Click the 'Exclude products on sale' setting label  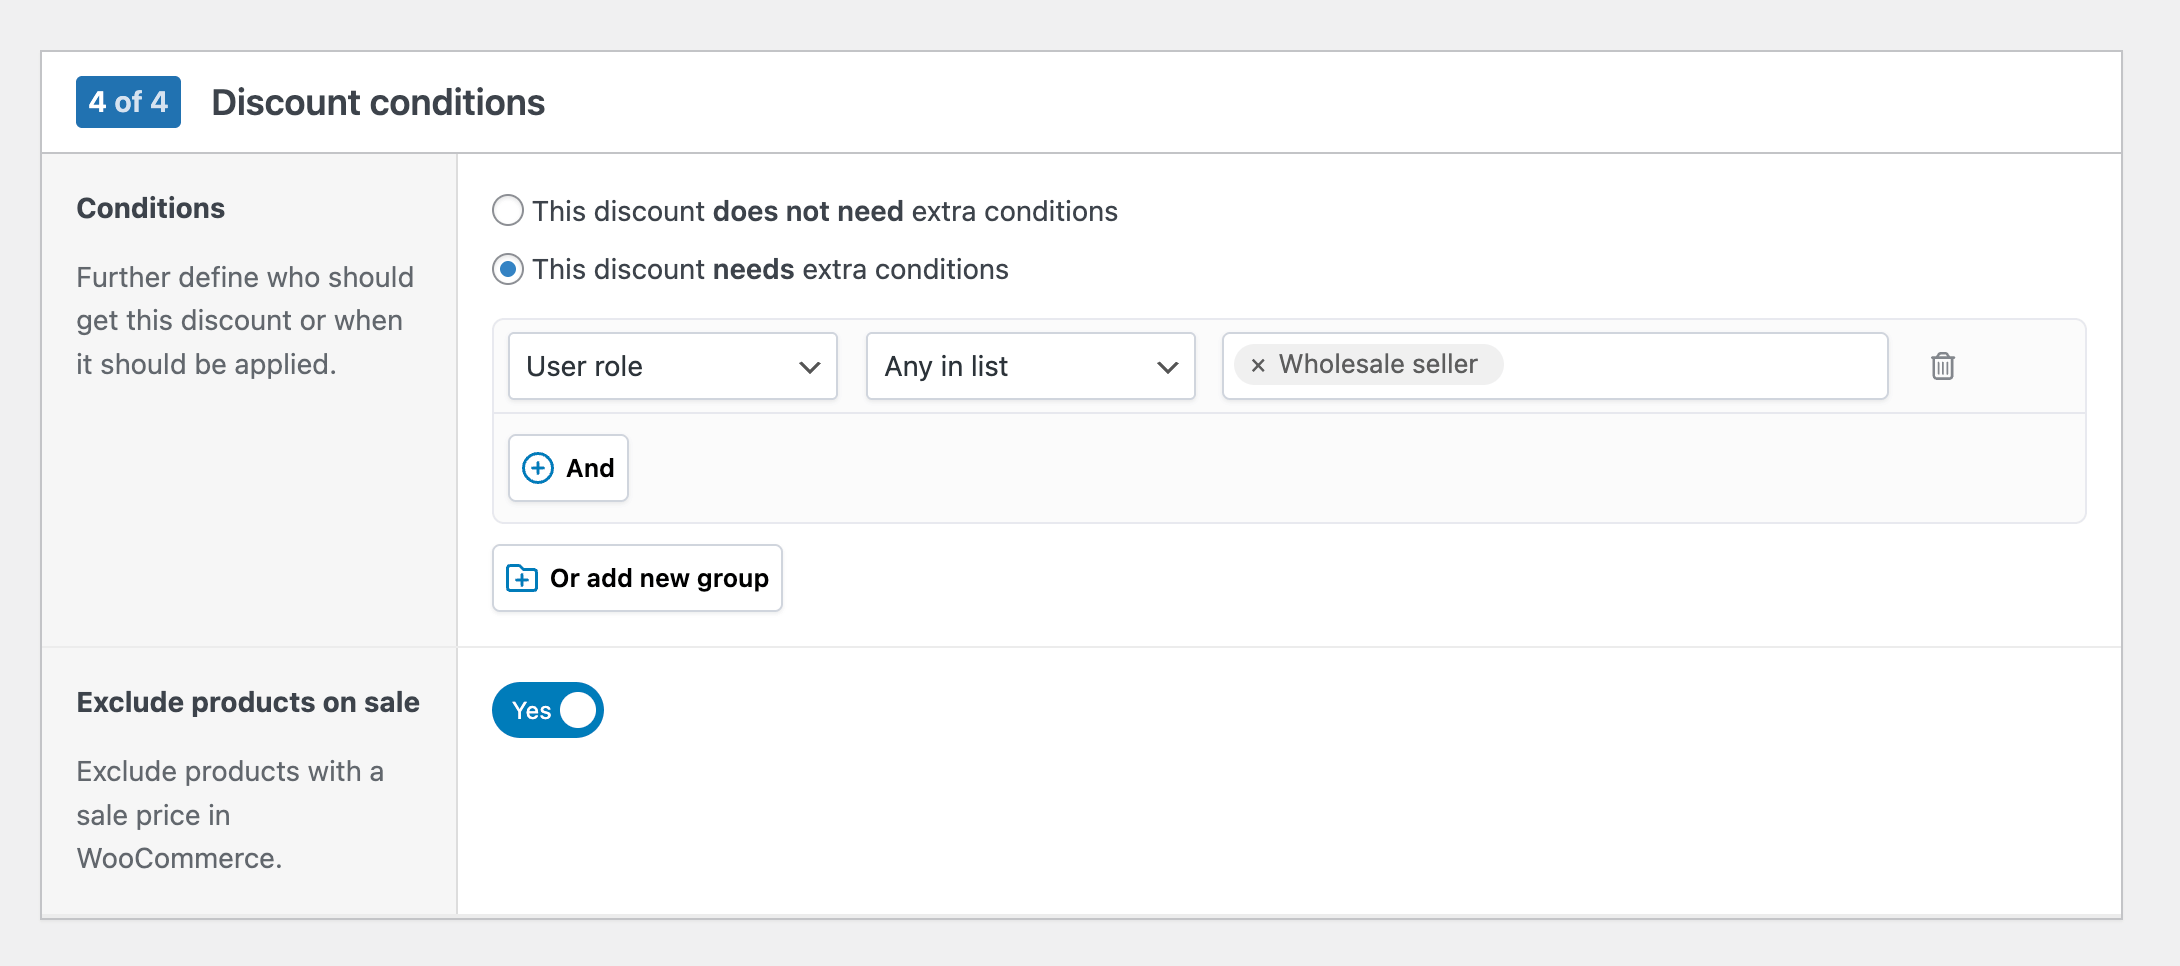click(248, 702)
